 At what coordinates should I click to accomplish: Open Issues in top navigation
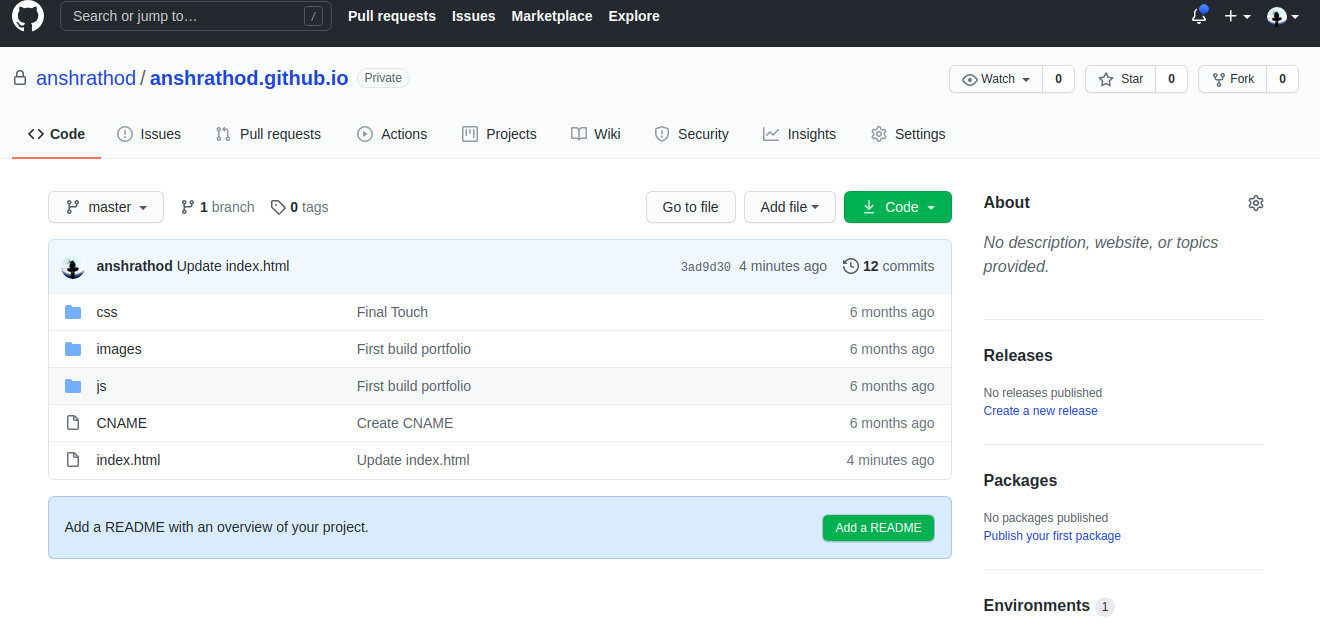pos(474,16)
